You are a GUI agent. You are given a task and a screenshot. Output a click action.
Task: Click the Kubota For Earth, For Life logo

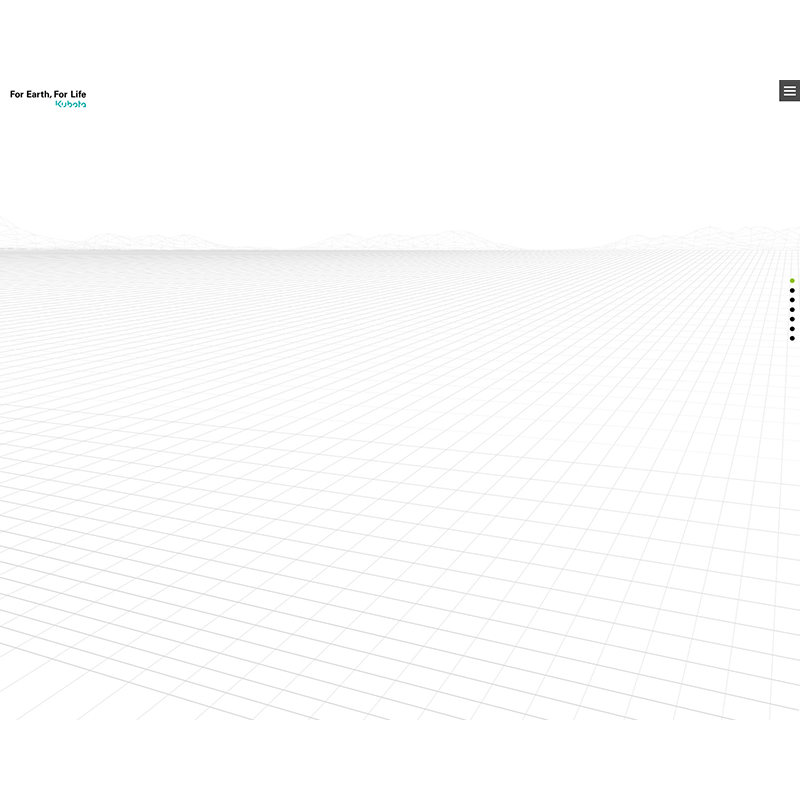tap(48, 98)
